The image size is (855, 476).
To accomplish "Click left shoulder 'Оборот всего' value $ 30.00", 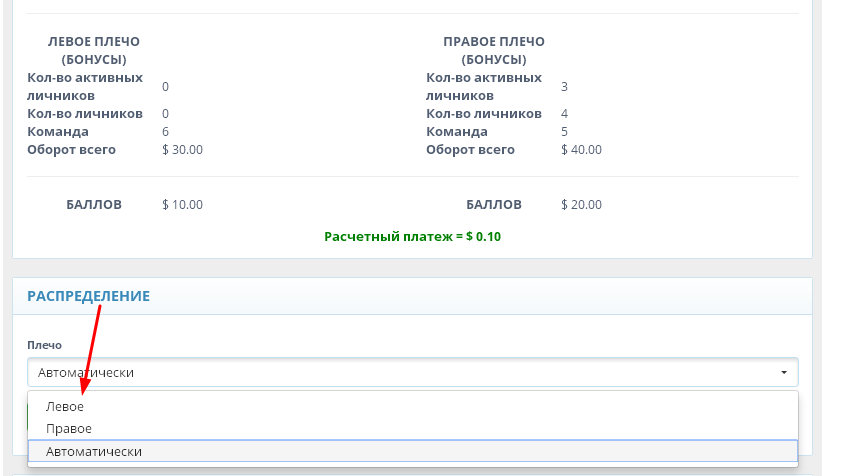I will click(x=182, y=150).
